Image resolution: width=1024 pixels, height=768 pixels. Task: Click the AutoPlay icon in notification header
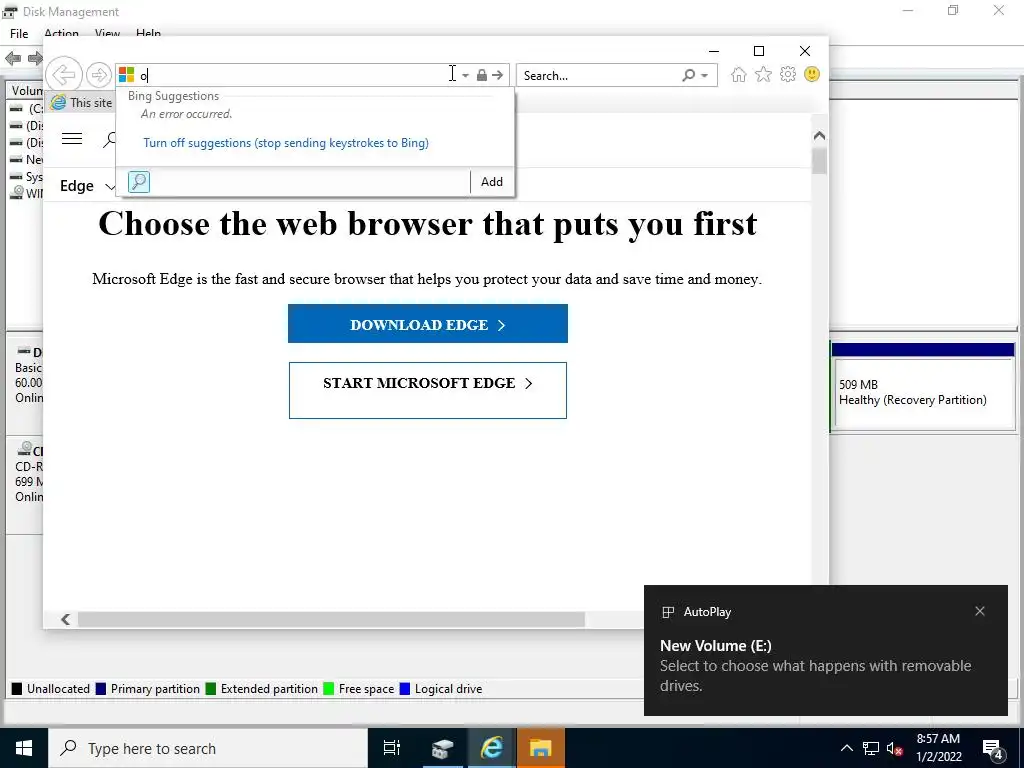pos(668,612)
